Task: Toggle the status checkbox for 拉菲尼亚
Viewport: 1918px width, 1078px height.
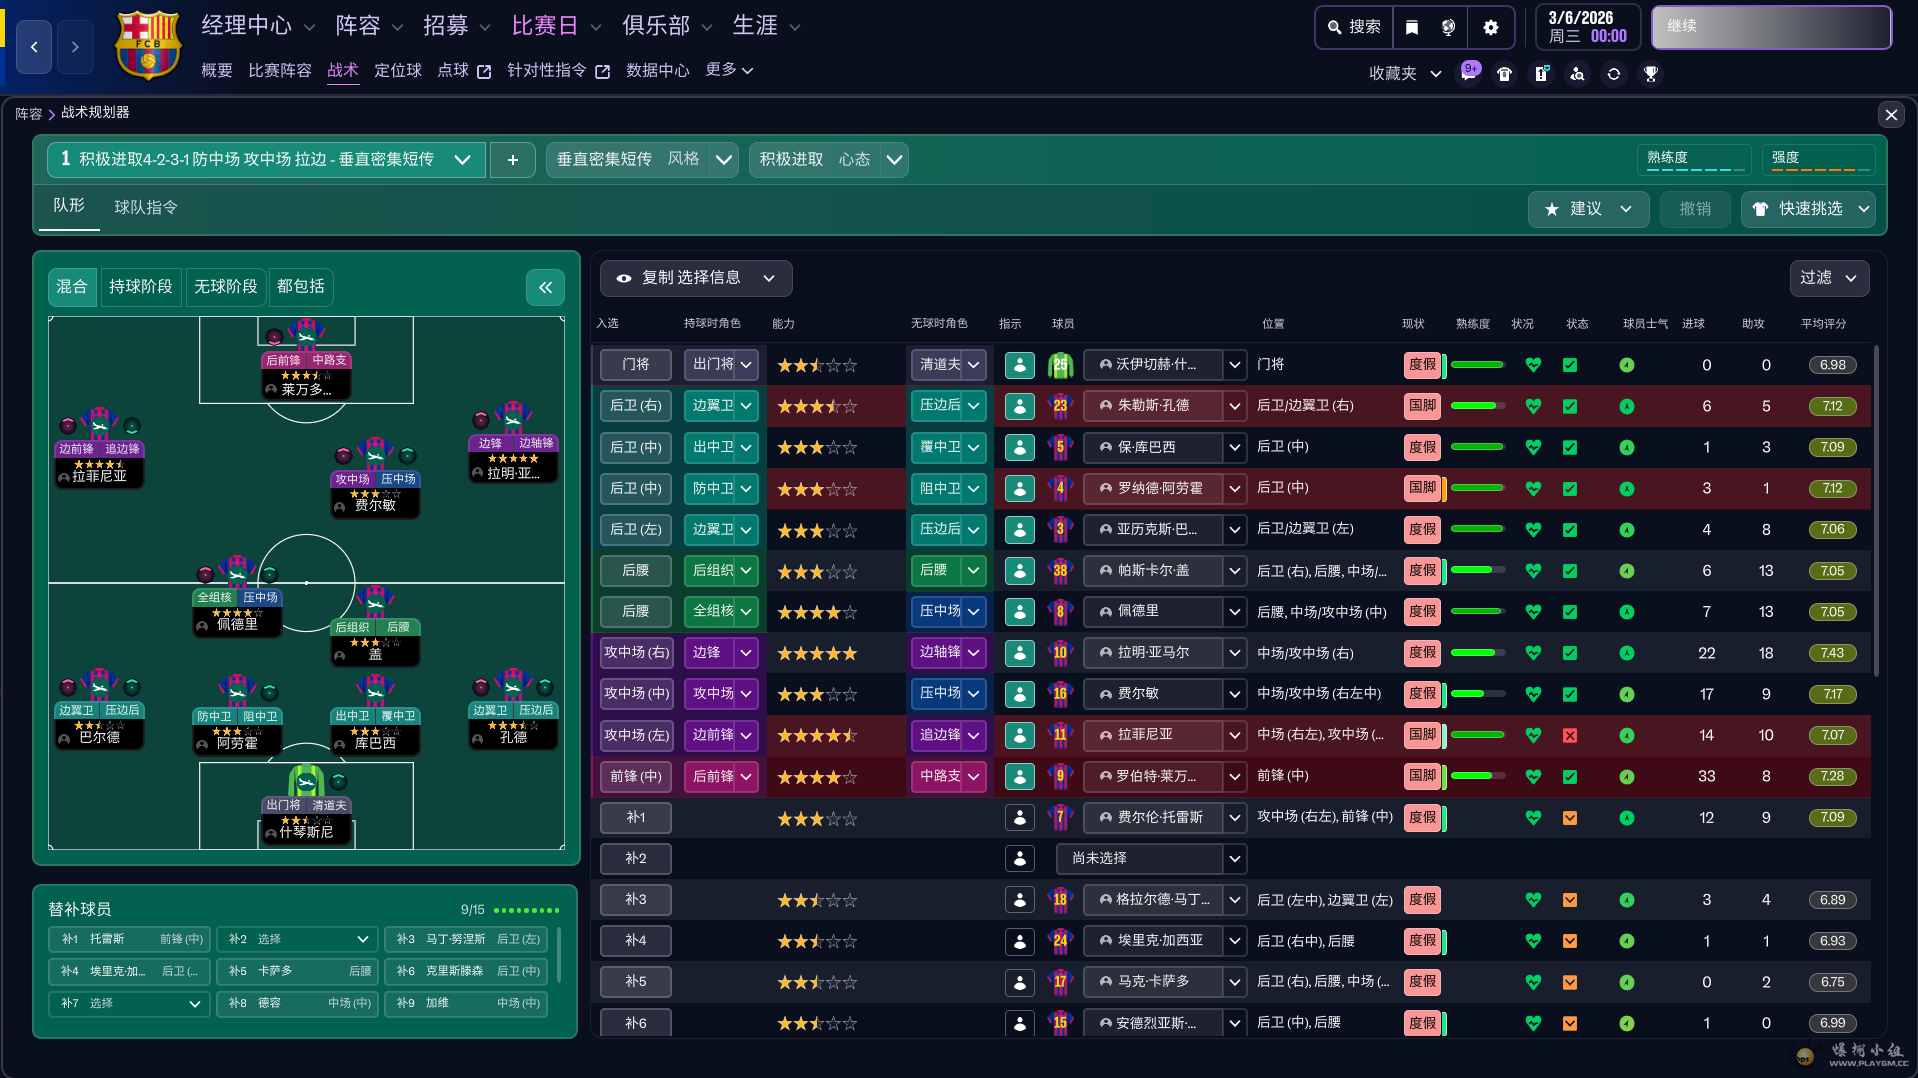Action: [1570, 735]
